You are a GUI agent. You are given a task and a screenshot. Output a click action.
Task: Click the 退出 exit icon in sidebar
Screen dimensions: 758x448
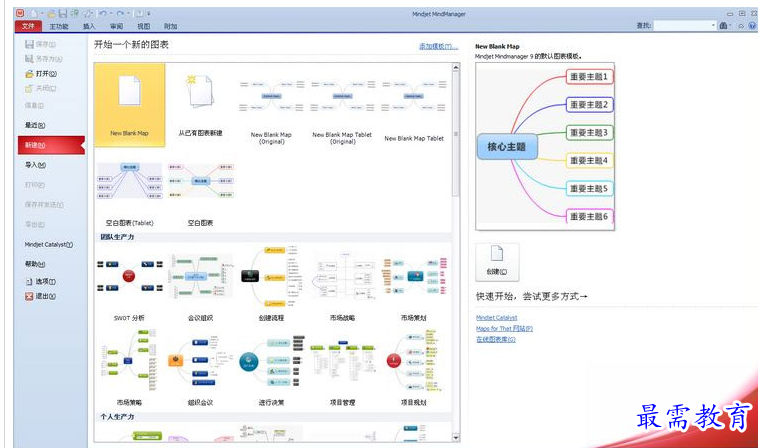point(29,296)
